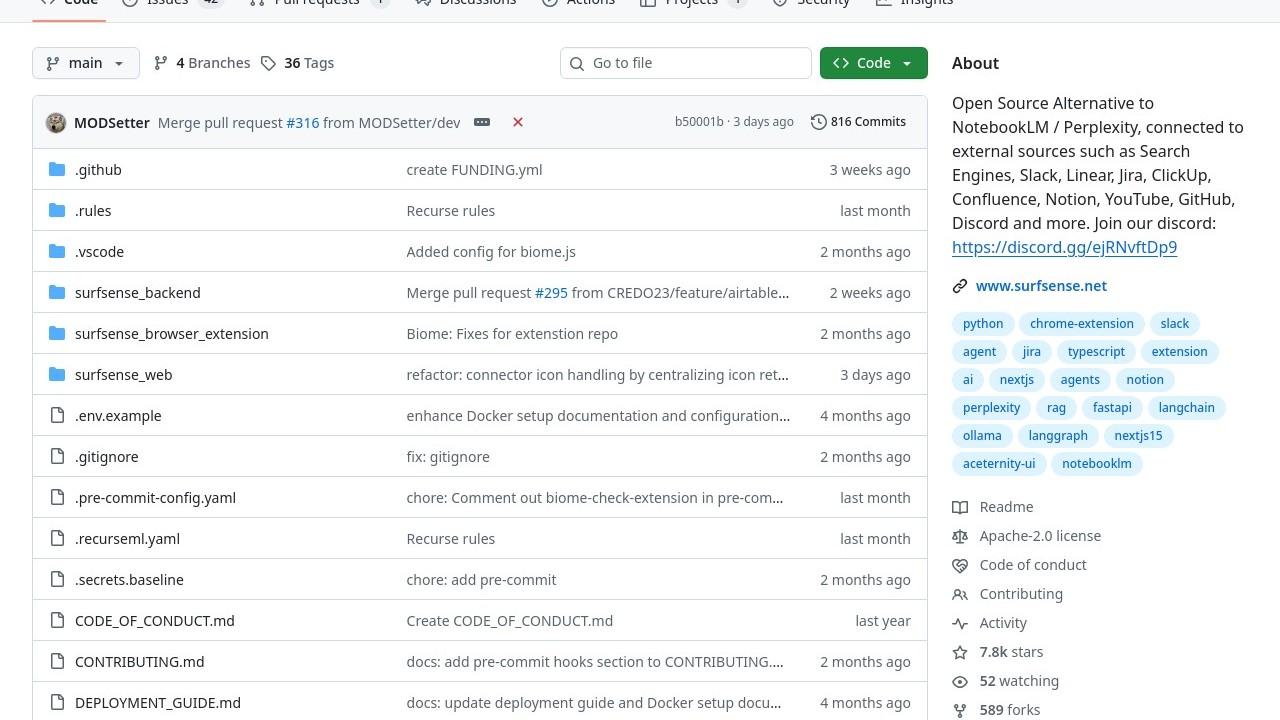This screenshot has height=720, width=1280.
Task: Expand the green Code dropdown
Action: [873, 63]
